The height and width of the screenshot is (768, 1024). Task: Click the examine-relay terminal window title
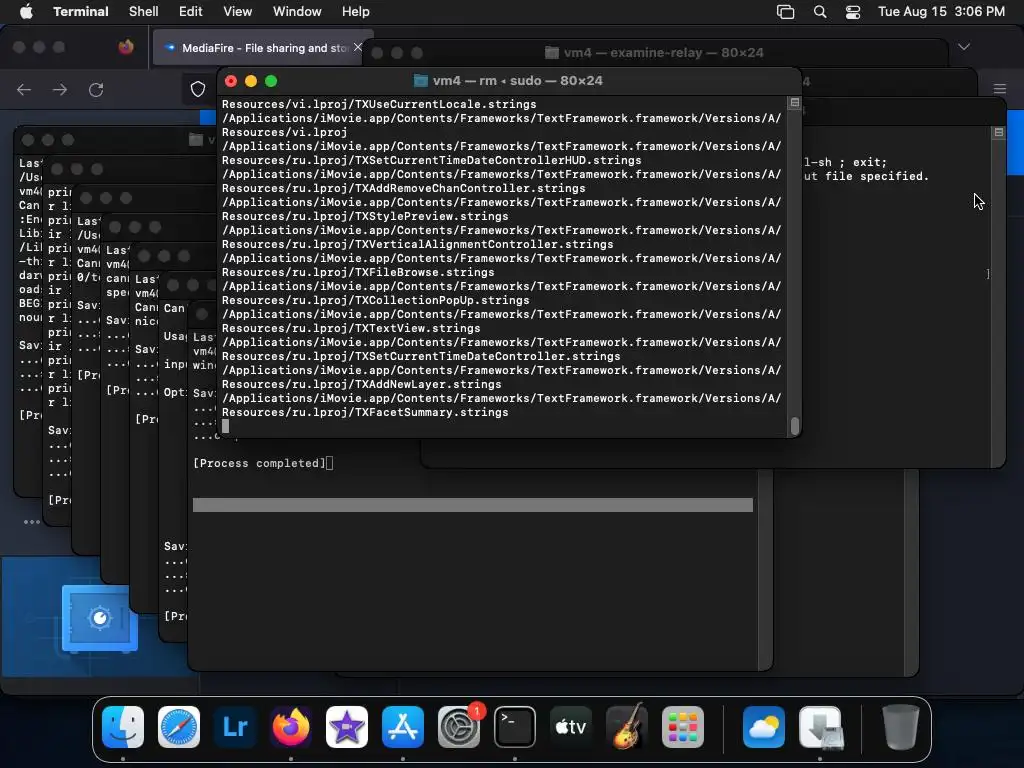[664, 53]
